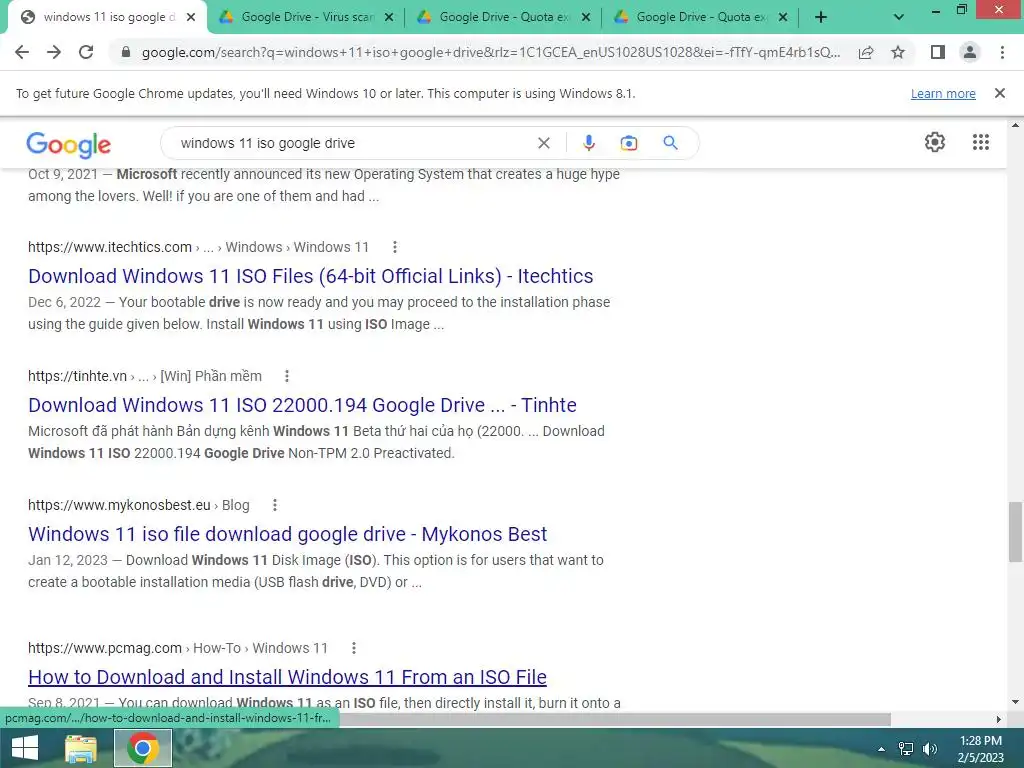This screenshot has height=768, width=1024.
Task: Show hidden system tray icons
Action: tap(882, 749)
